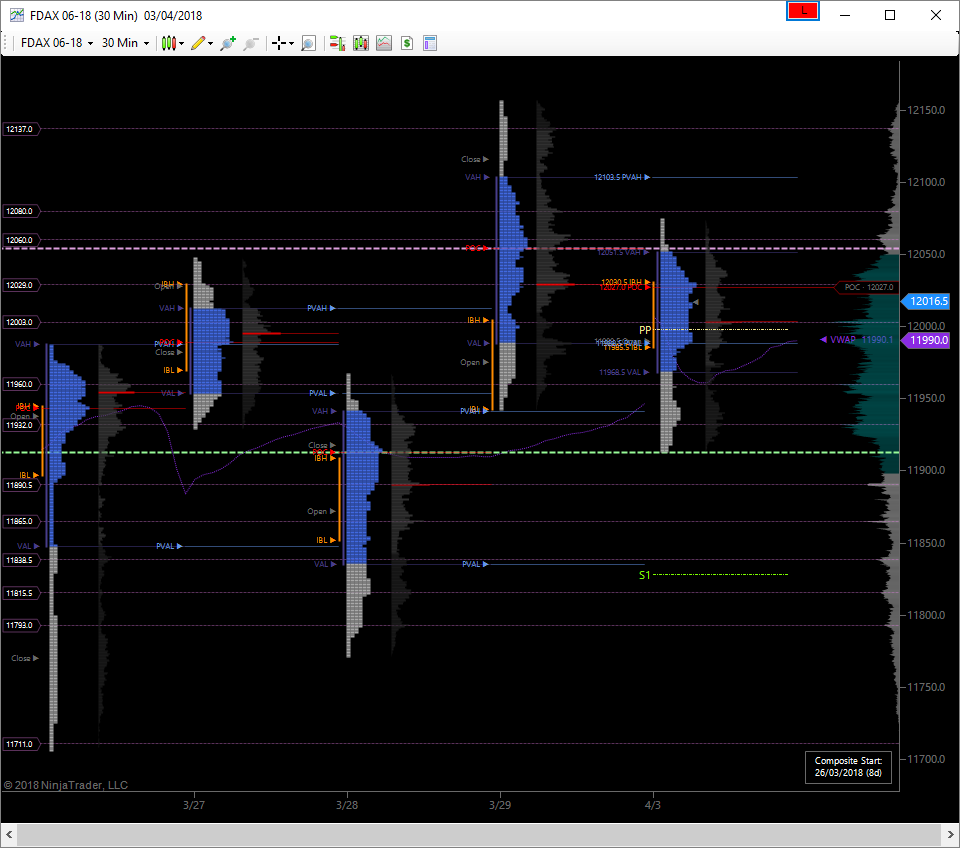Image resolution: width=960 pixels, height=848 pixels.
Task: Click the 12137.0 price level label
Action: [x=21, y=129]
